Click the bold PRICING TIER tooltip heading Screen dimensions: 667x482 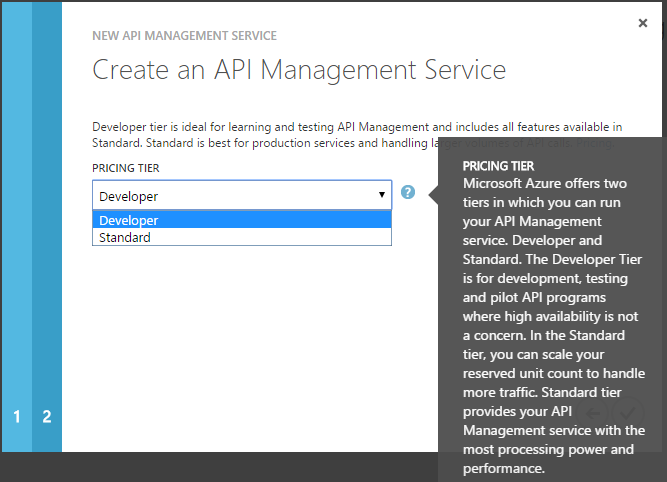click(x=499, y=166)
